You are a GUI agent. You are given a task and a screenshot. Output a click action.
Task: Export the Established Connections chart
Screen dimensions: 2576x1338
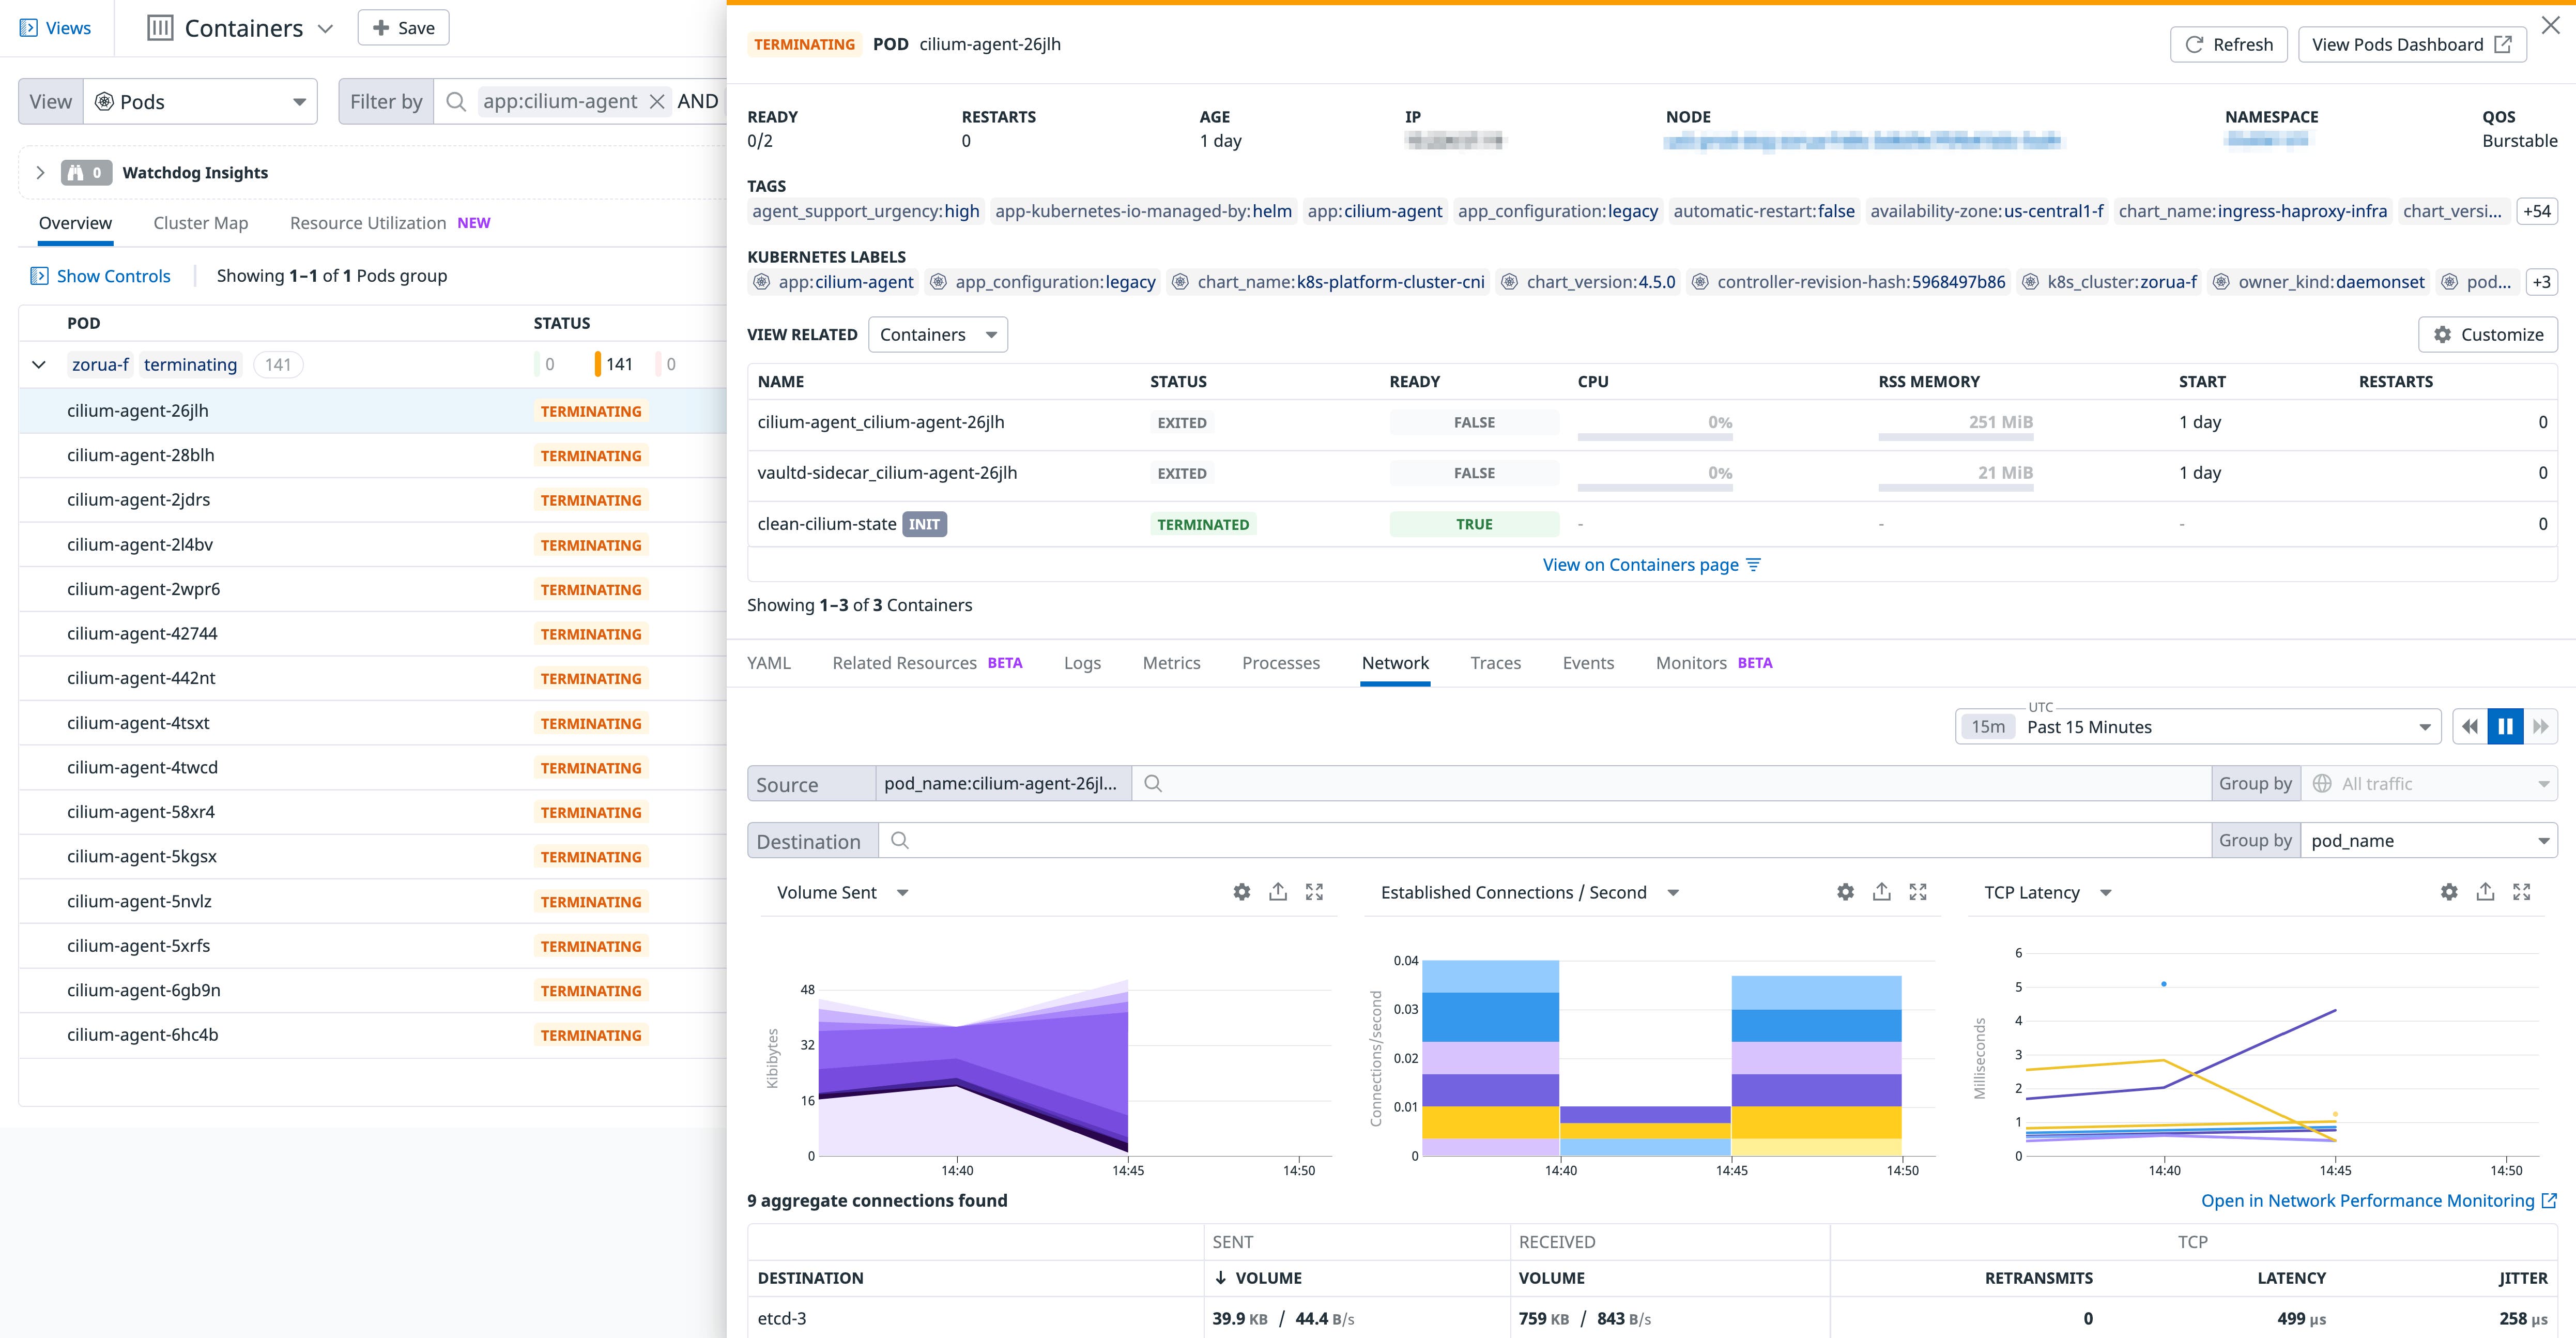click(1881, 891)
